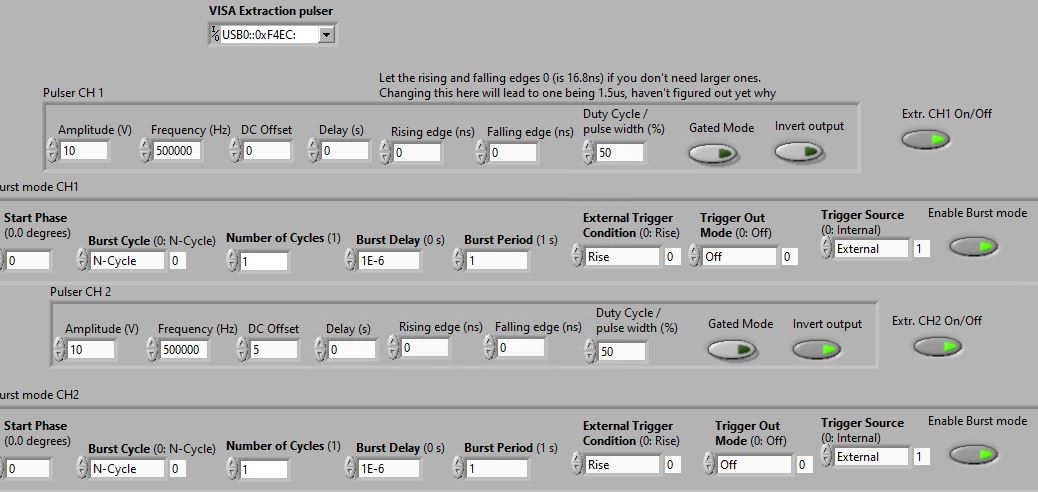Click the CH1 Trigger Source numeric index 1

coord(921,248)
